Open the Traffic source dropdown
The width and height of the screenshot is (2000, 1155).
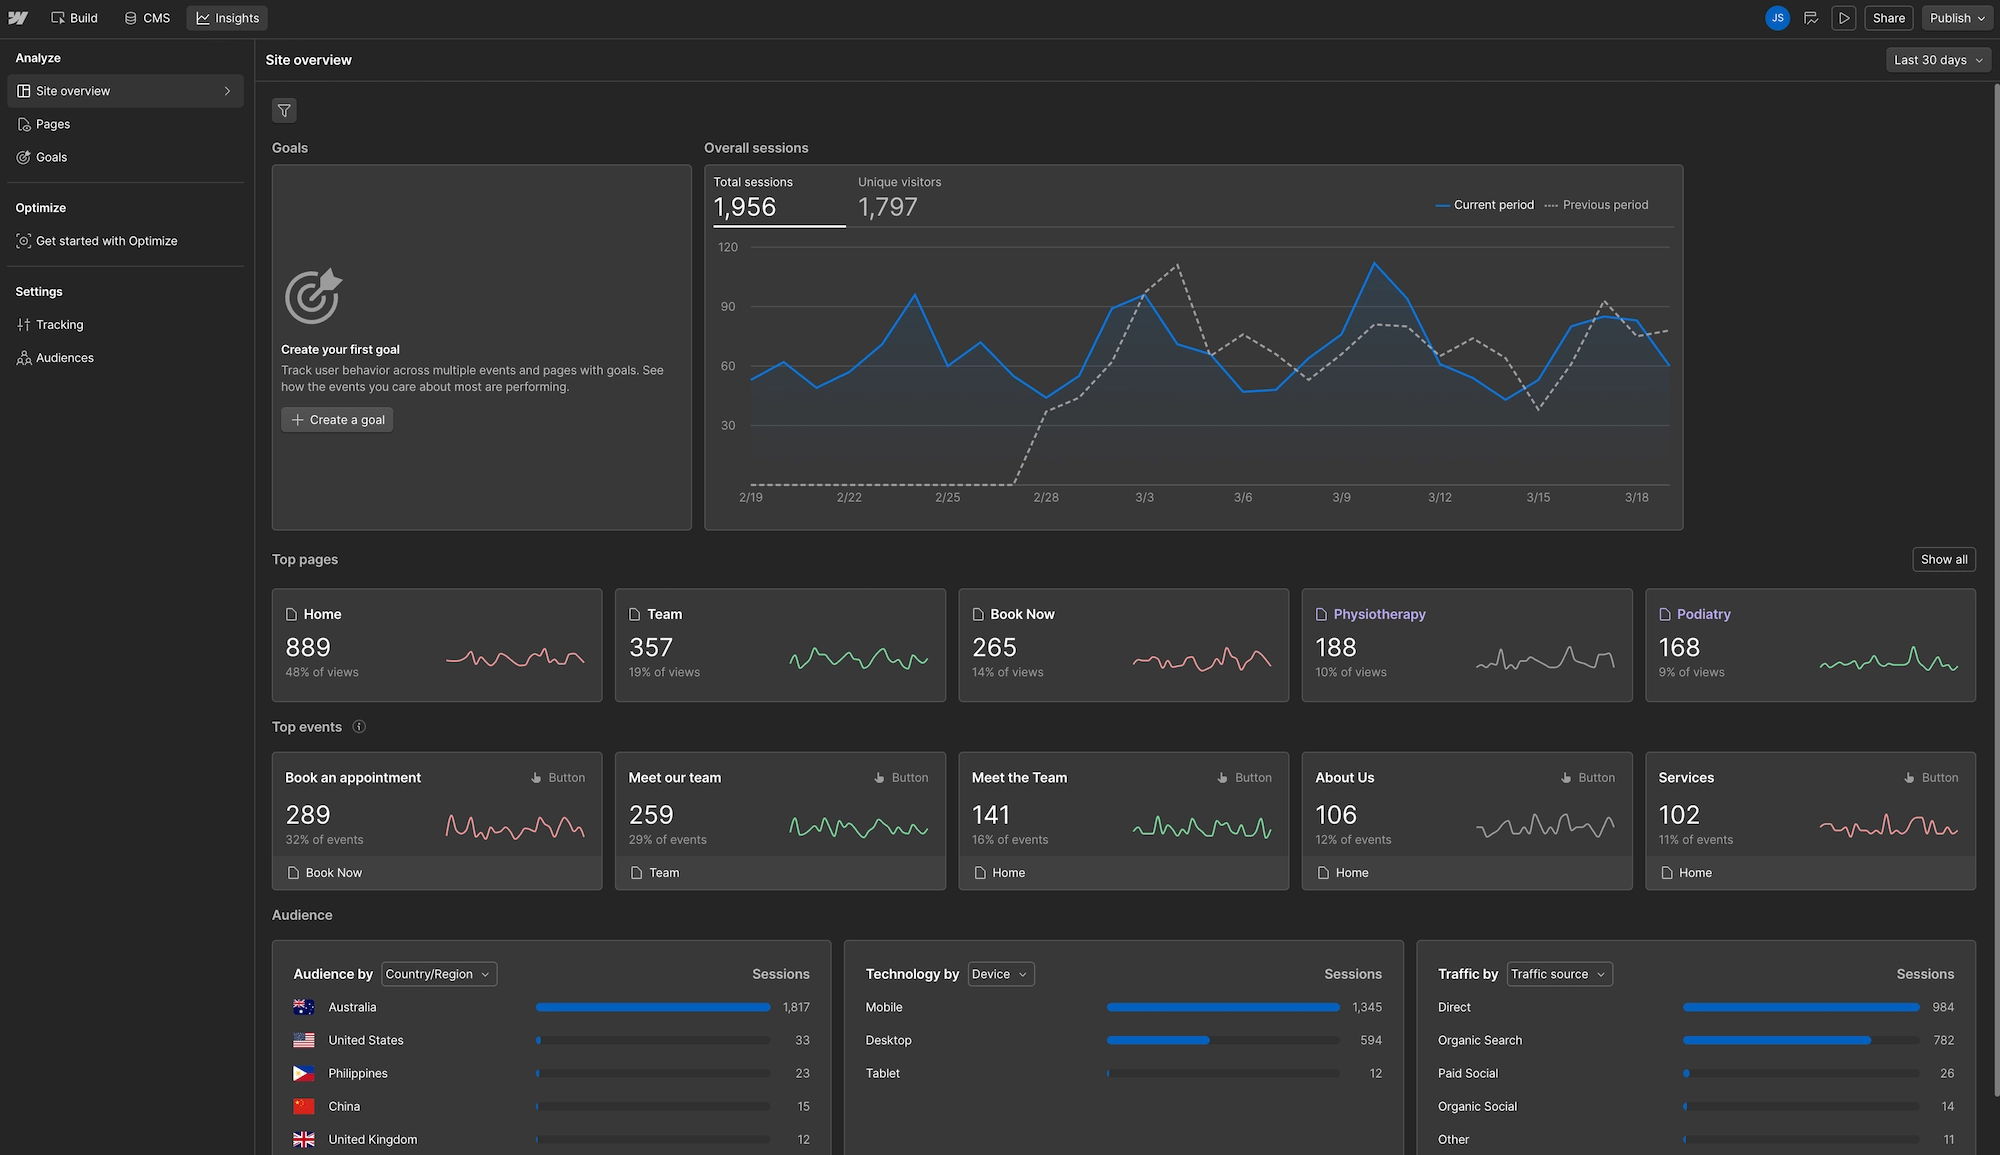pyautogui.click(x=1558, y=974)
